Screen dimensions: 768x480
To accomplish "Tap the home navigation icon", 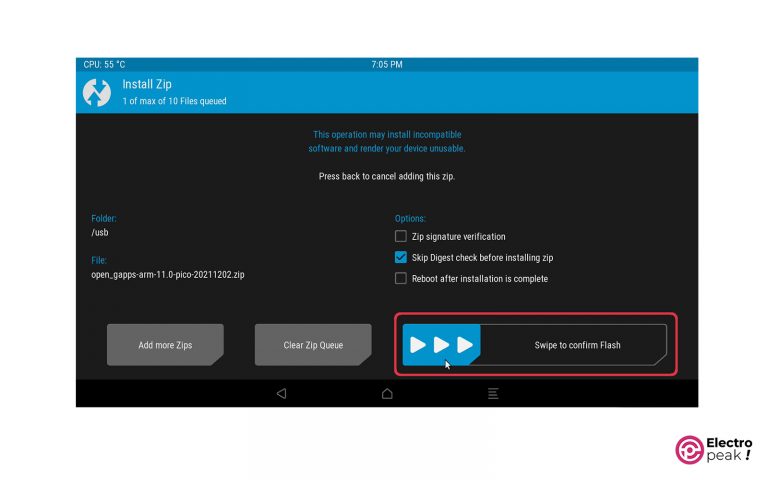I will [387, 393].
